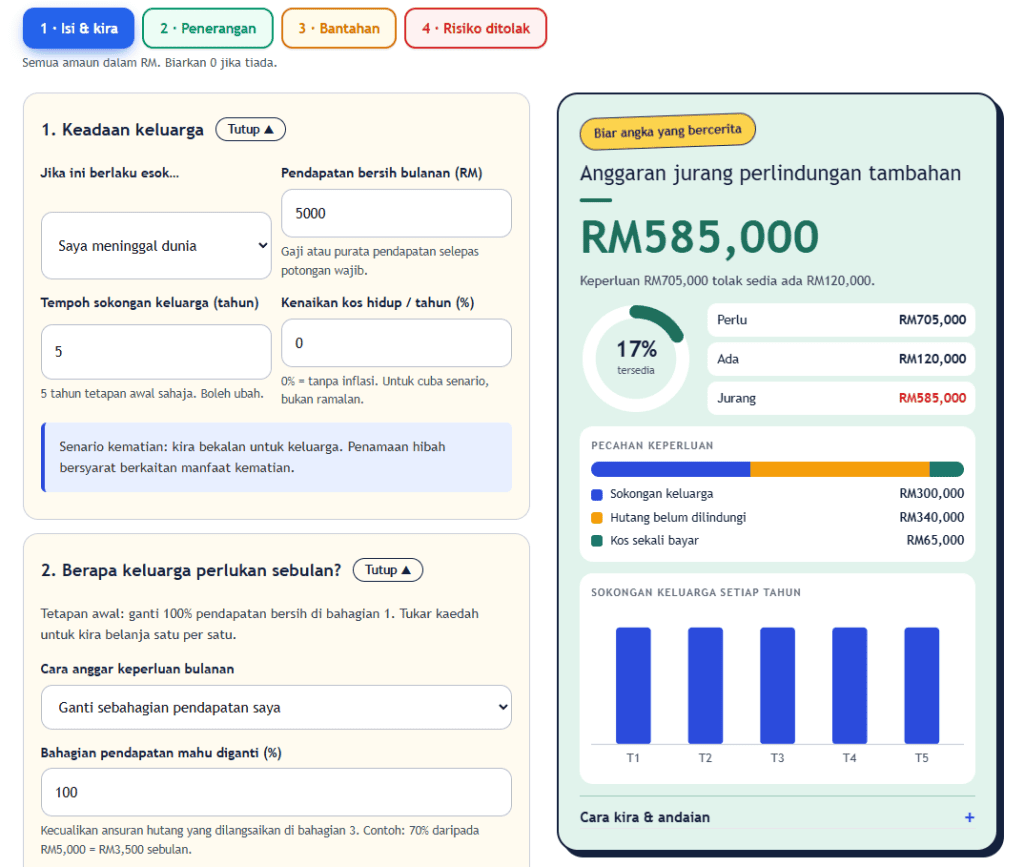Screen dimensions: 1024x867
Task: Go to the "3 · Bantahan" tab
Action: pyautogui.click(x=339, y=28)
